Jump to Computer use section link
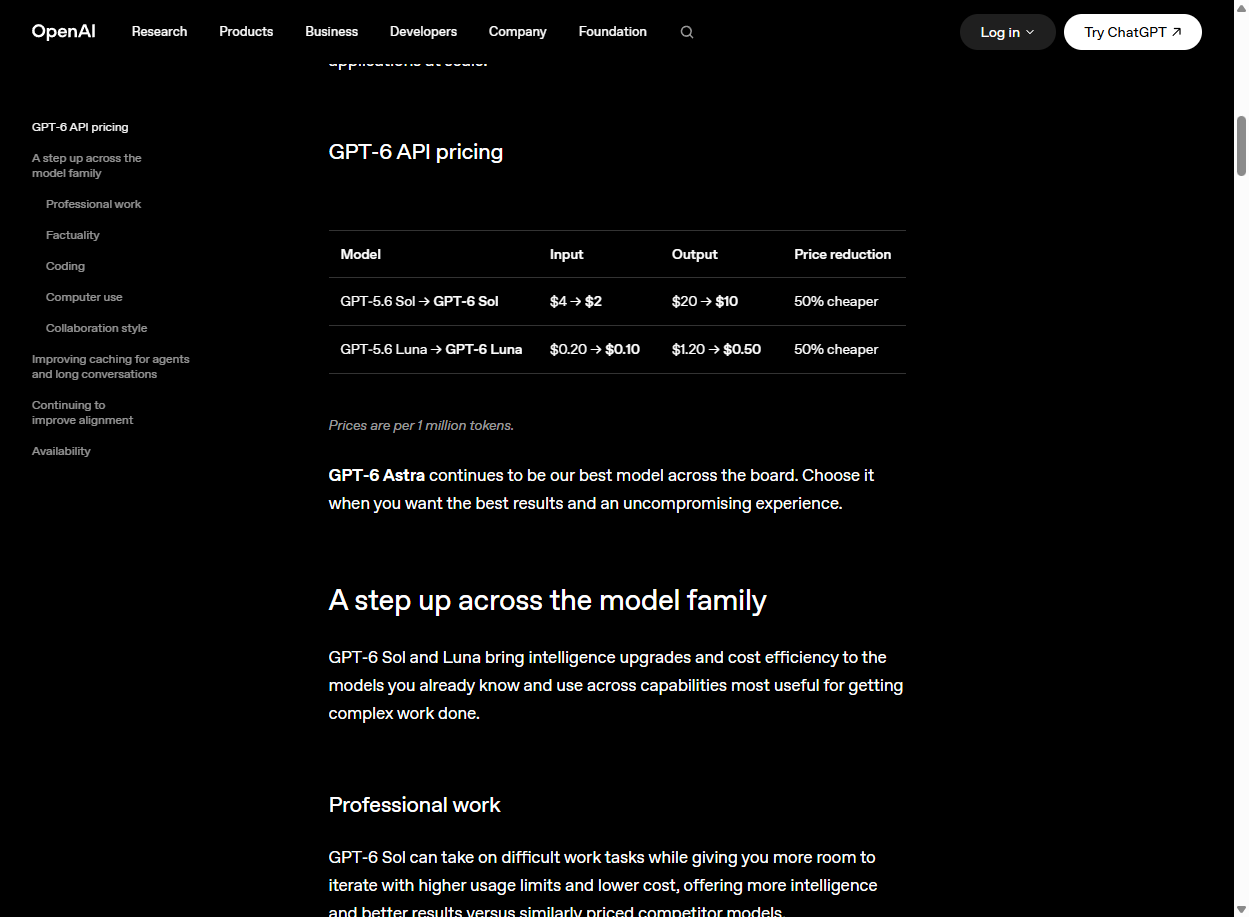The height and width of the screenshot is (917, 1249). click(84, 297)
